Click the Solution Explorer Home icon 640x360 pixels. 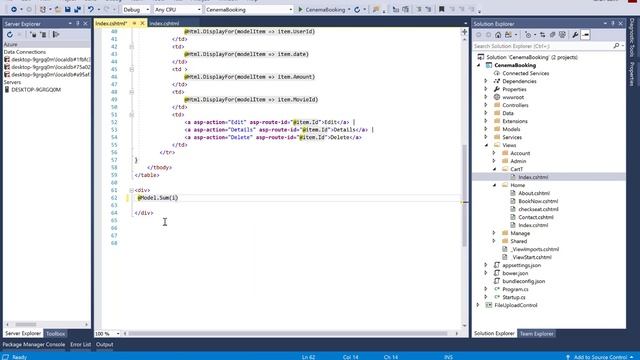pyautogui.click(x=498, y=35)
